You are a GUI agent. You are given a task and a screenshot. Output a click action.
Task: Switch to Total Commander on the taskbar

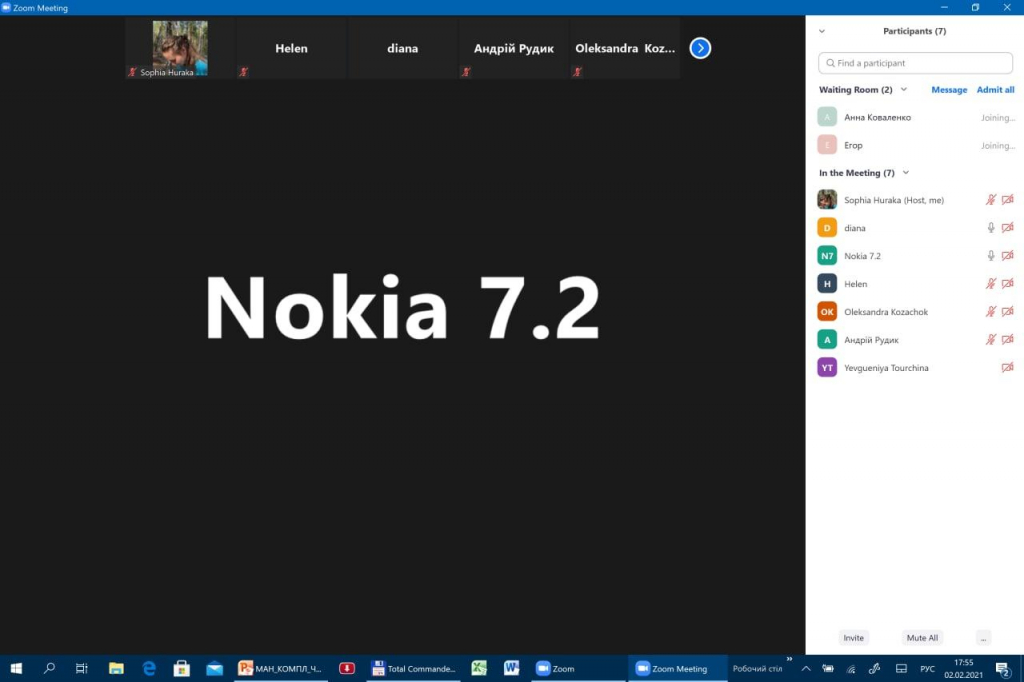413,668
